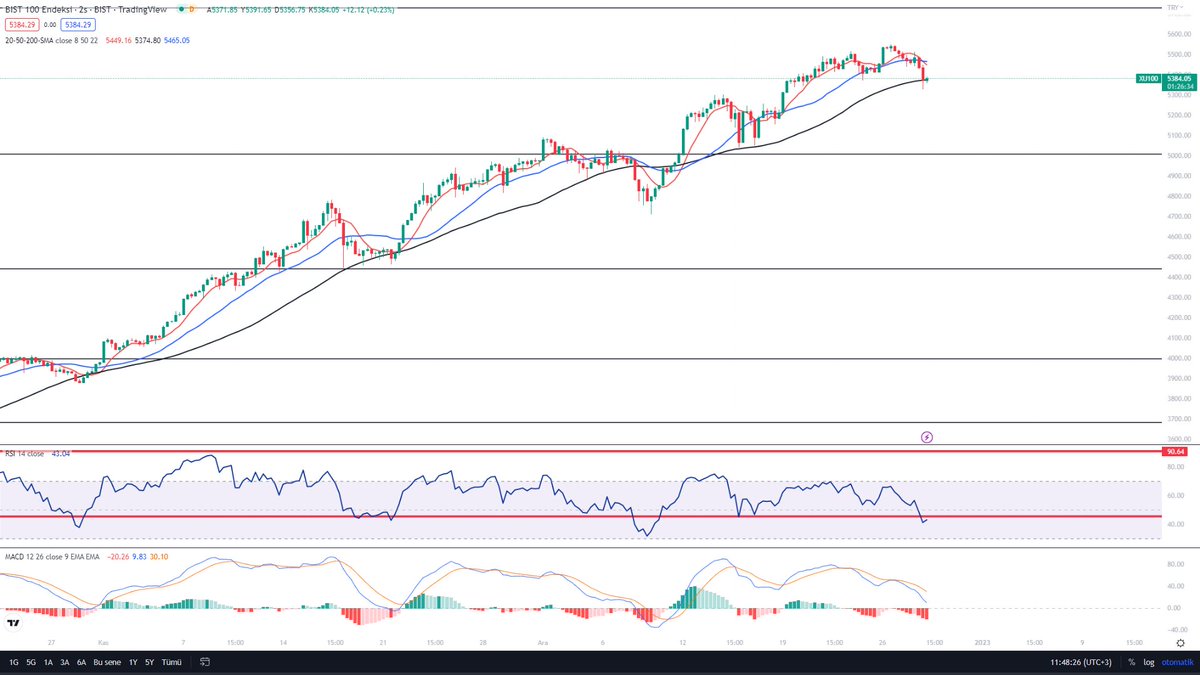Viewport: 1200px width, 675px height.
Task: Select the Tümü time range
Action: click(172, 662)
